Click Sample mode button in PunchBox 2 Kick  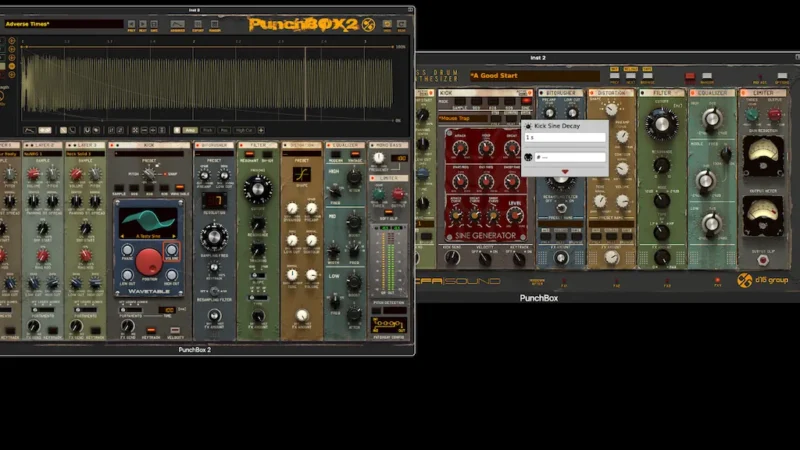(119, 188)
